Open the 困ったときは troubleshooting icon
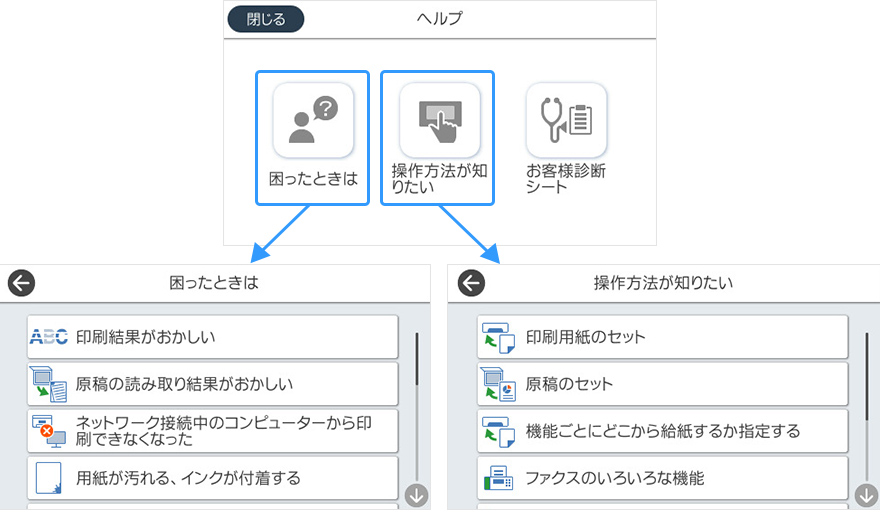880x512 pixels. [x=312, y=120]
